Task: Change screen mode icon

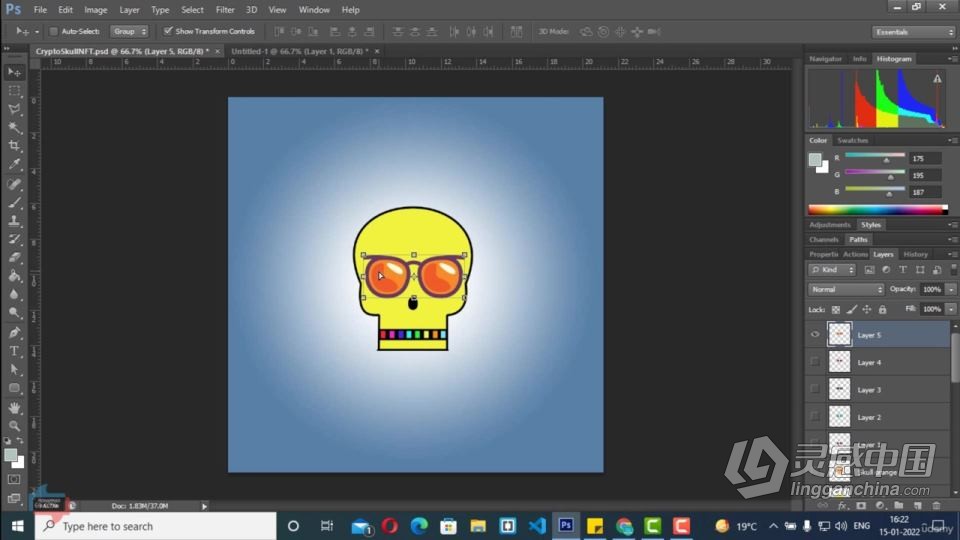Action: pos(14,498)
